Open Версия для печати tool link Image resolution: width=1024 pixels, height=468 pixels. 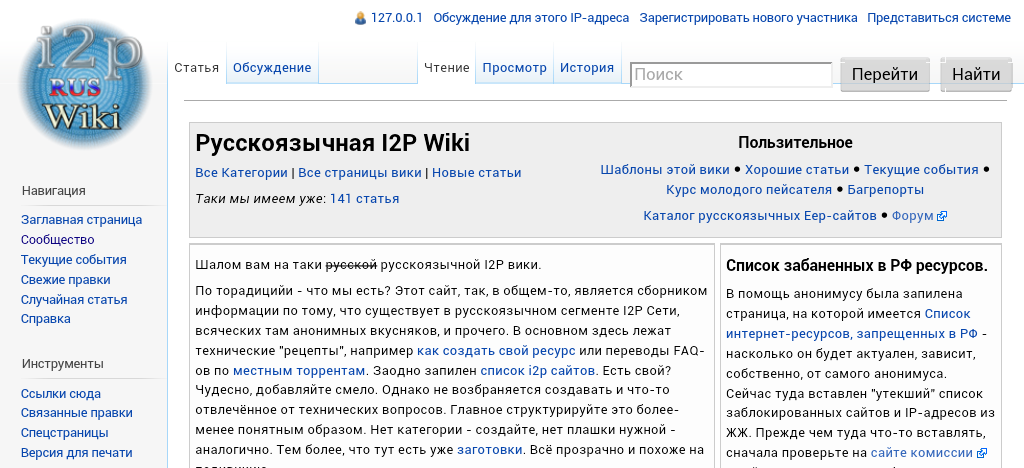[x=76, y=453]
